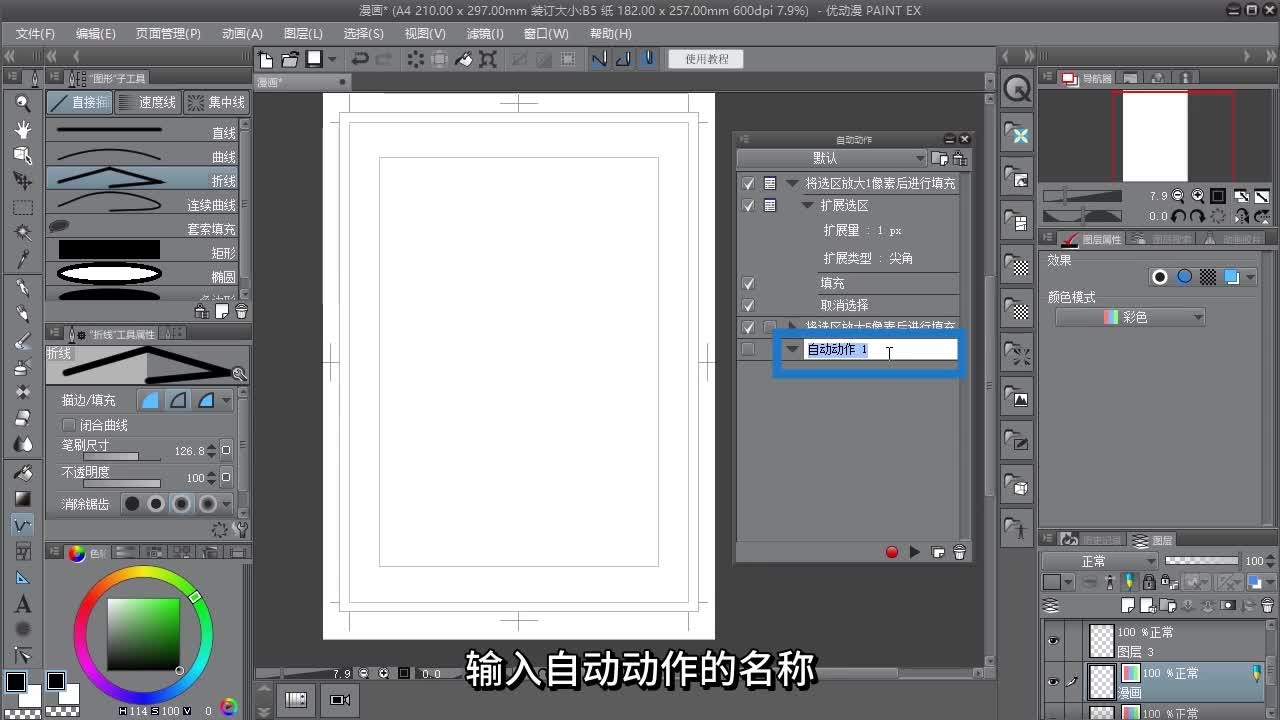The image size is (1280, 720).
Task: Select the 集中线 tool group
Action: pos(216,102)
